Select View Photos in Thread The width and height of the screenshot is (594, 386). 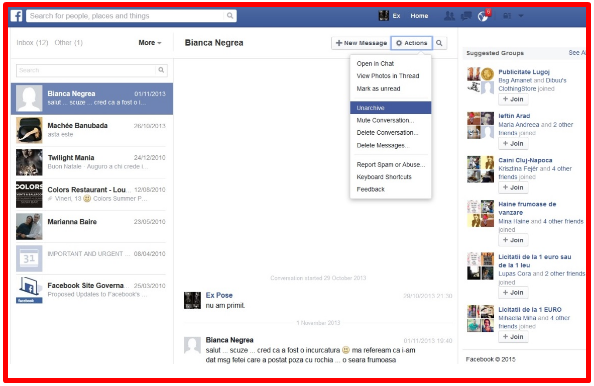390,76
